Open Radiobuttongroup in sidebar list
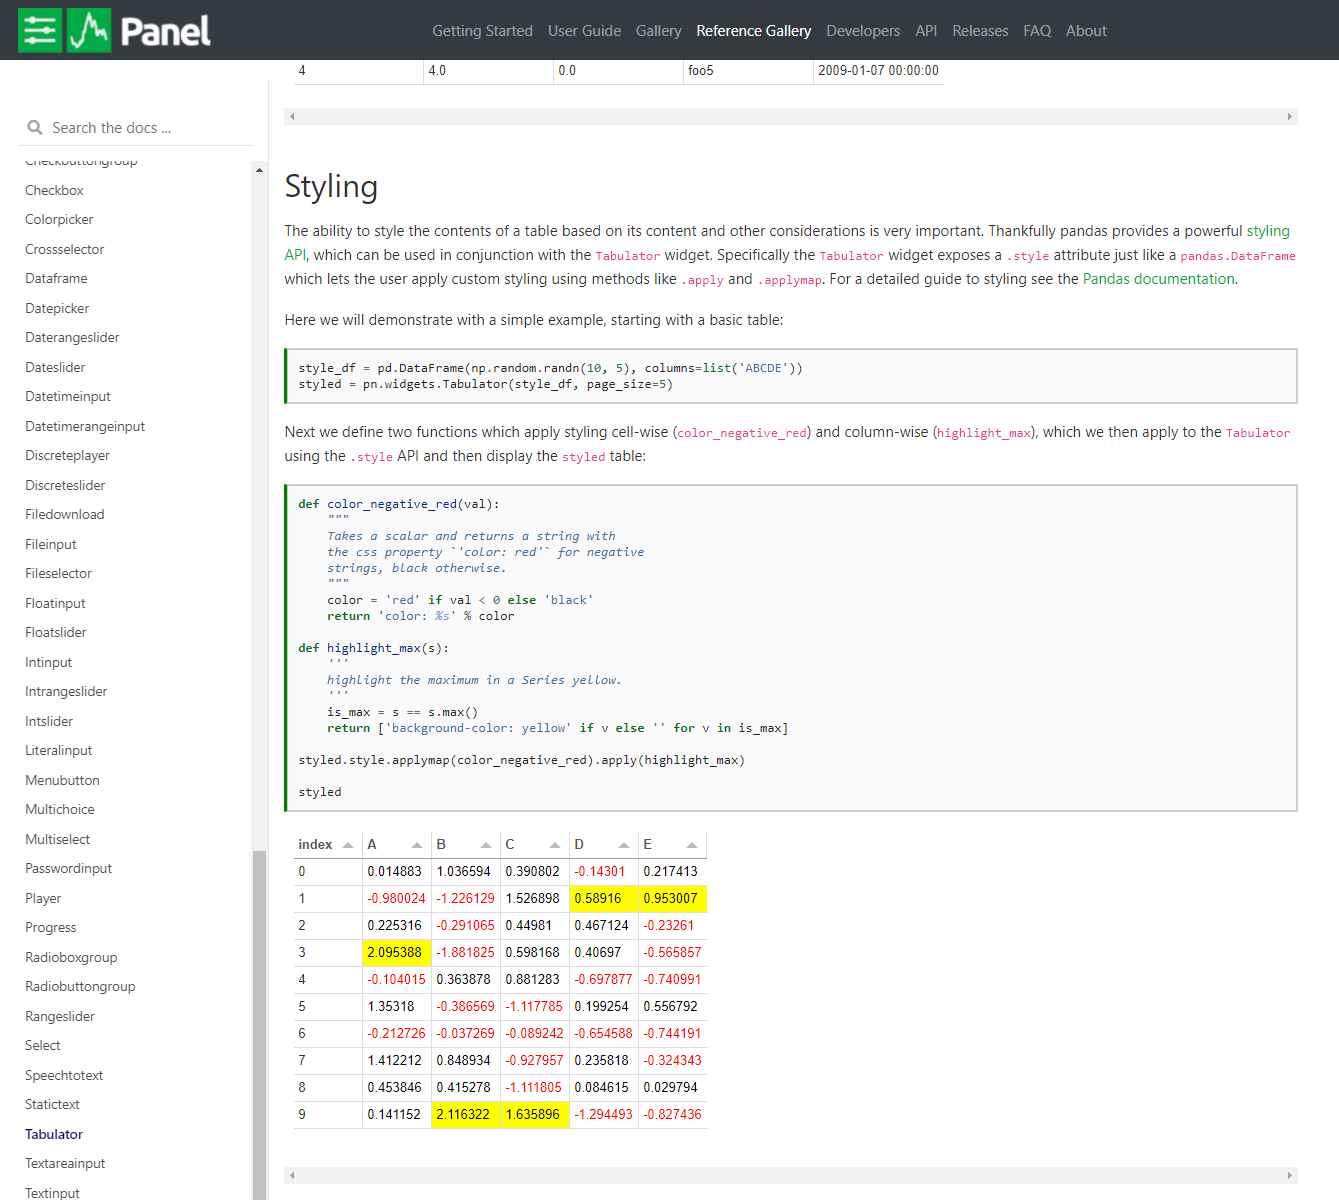This screenshot has height=1200, width=1339. pos(80,986)
